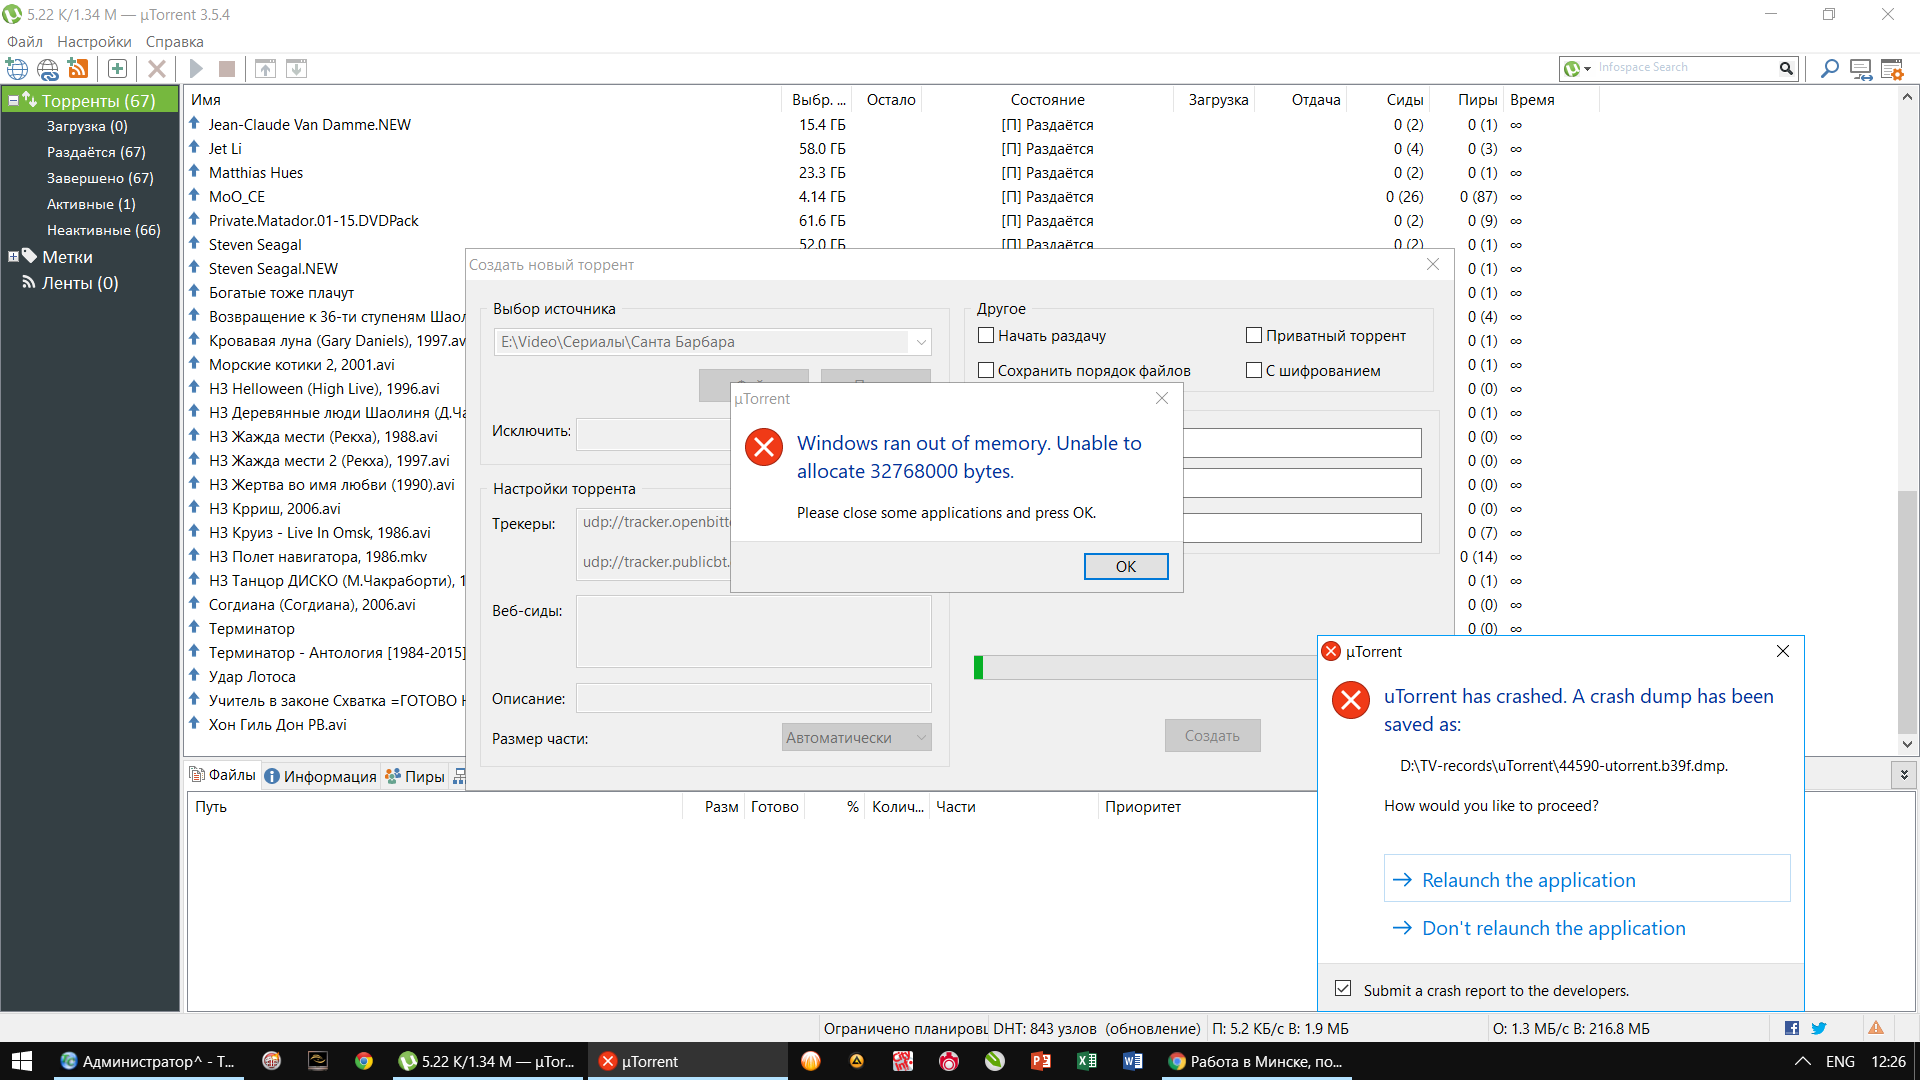This screenshot has width=1920, height=1080.
Task: Expand the Метки tree node
Action: pos(13,257)
